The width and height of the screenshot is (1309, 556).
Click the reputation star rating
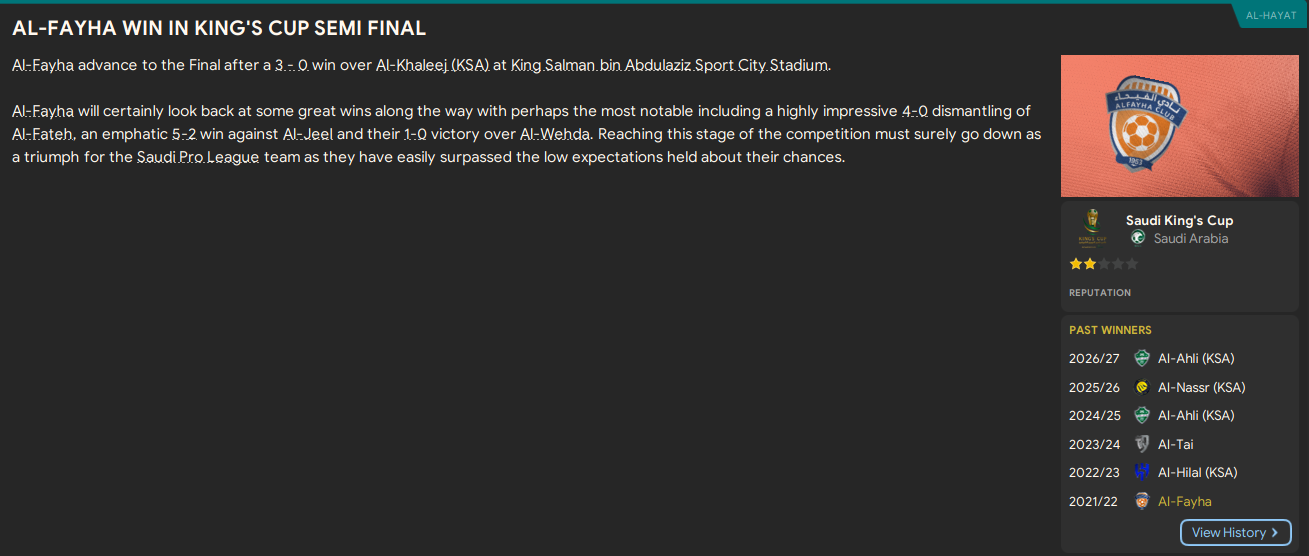coord(1103,264)
